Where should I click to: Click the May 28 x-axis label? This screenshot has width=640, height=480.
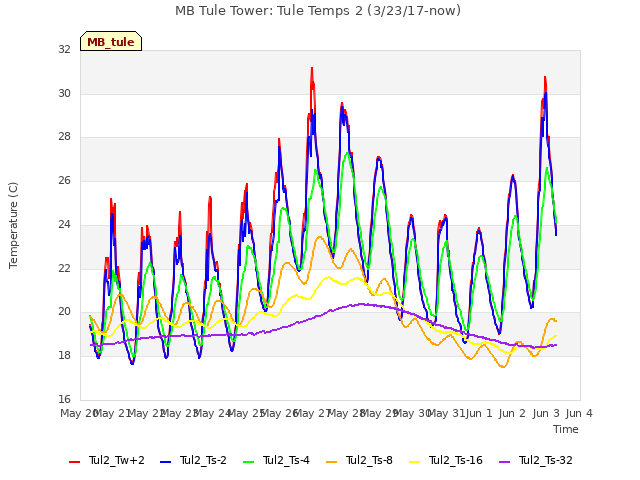click(x=346, y=413)
